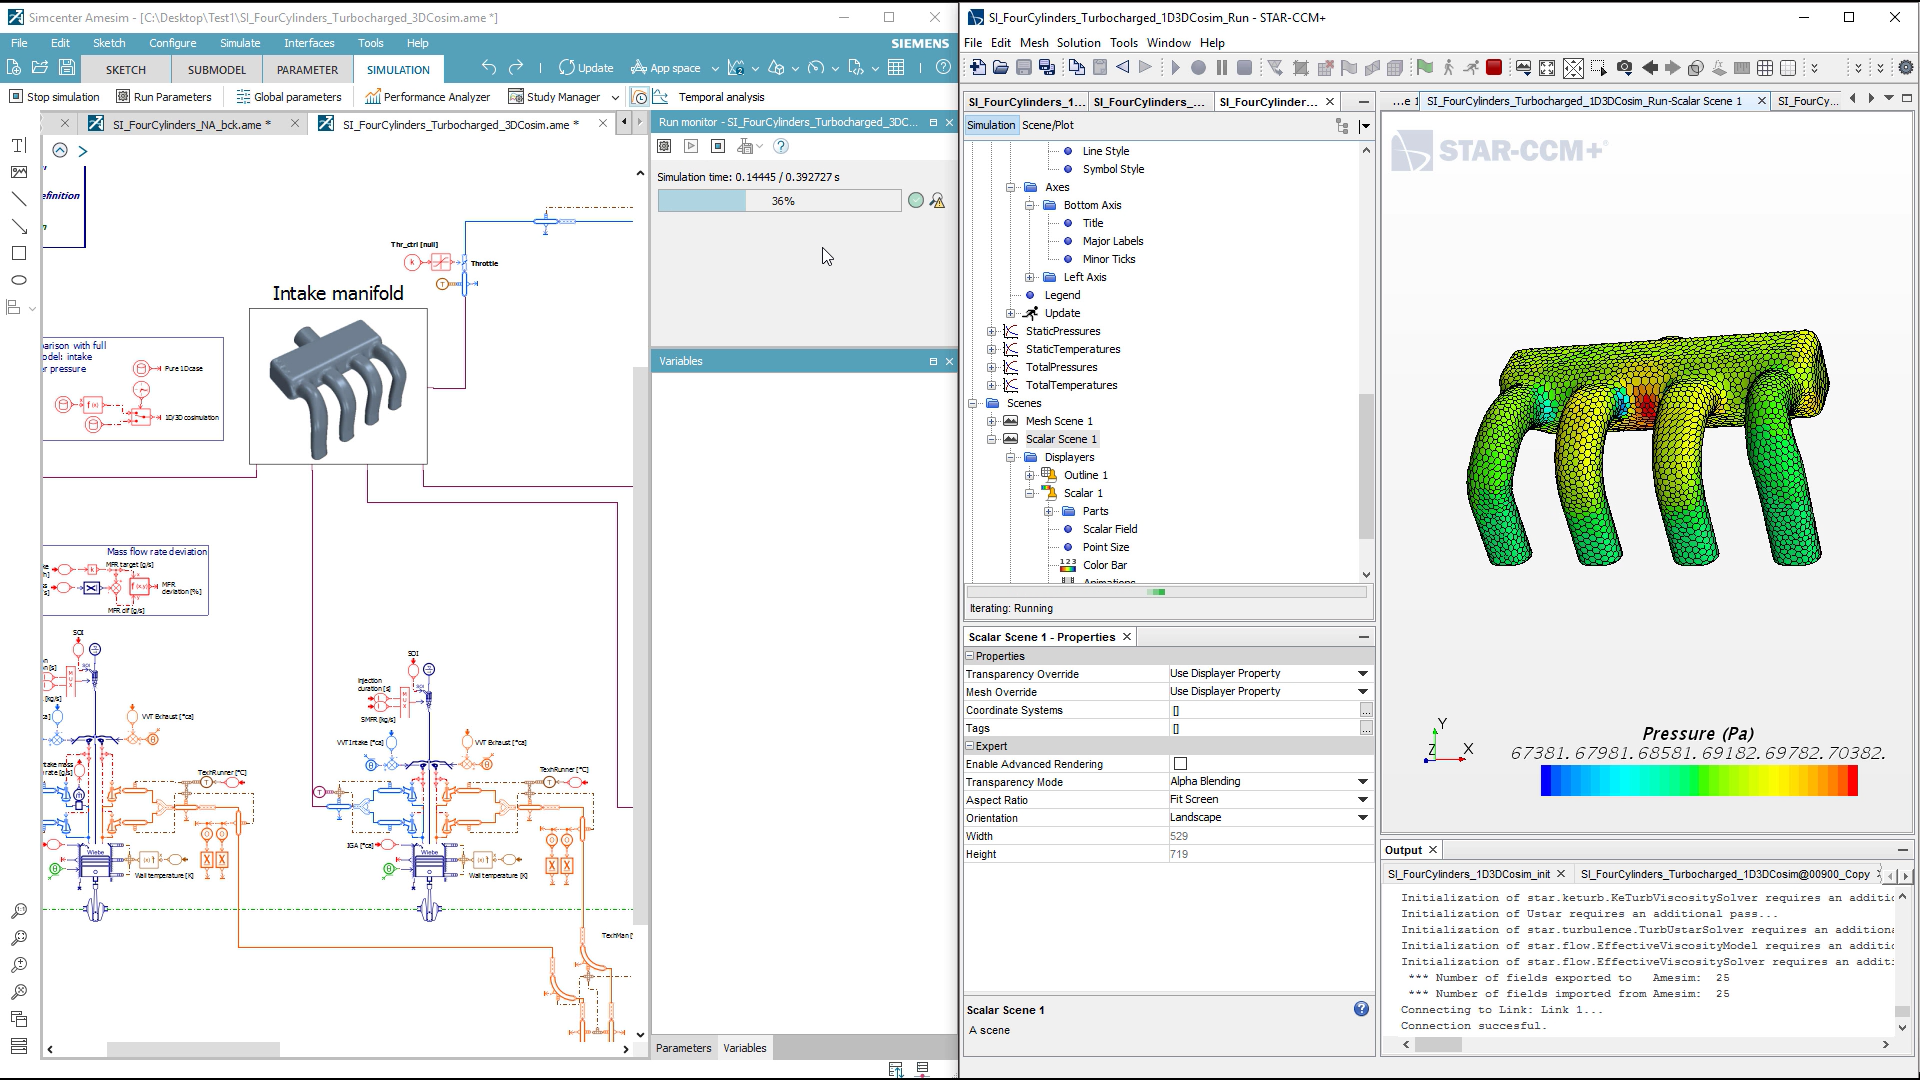
Task: Click the camera screenshot icon in STAR-CCM+
Action: (x=1624, y=68)
